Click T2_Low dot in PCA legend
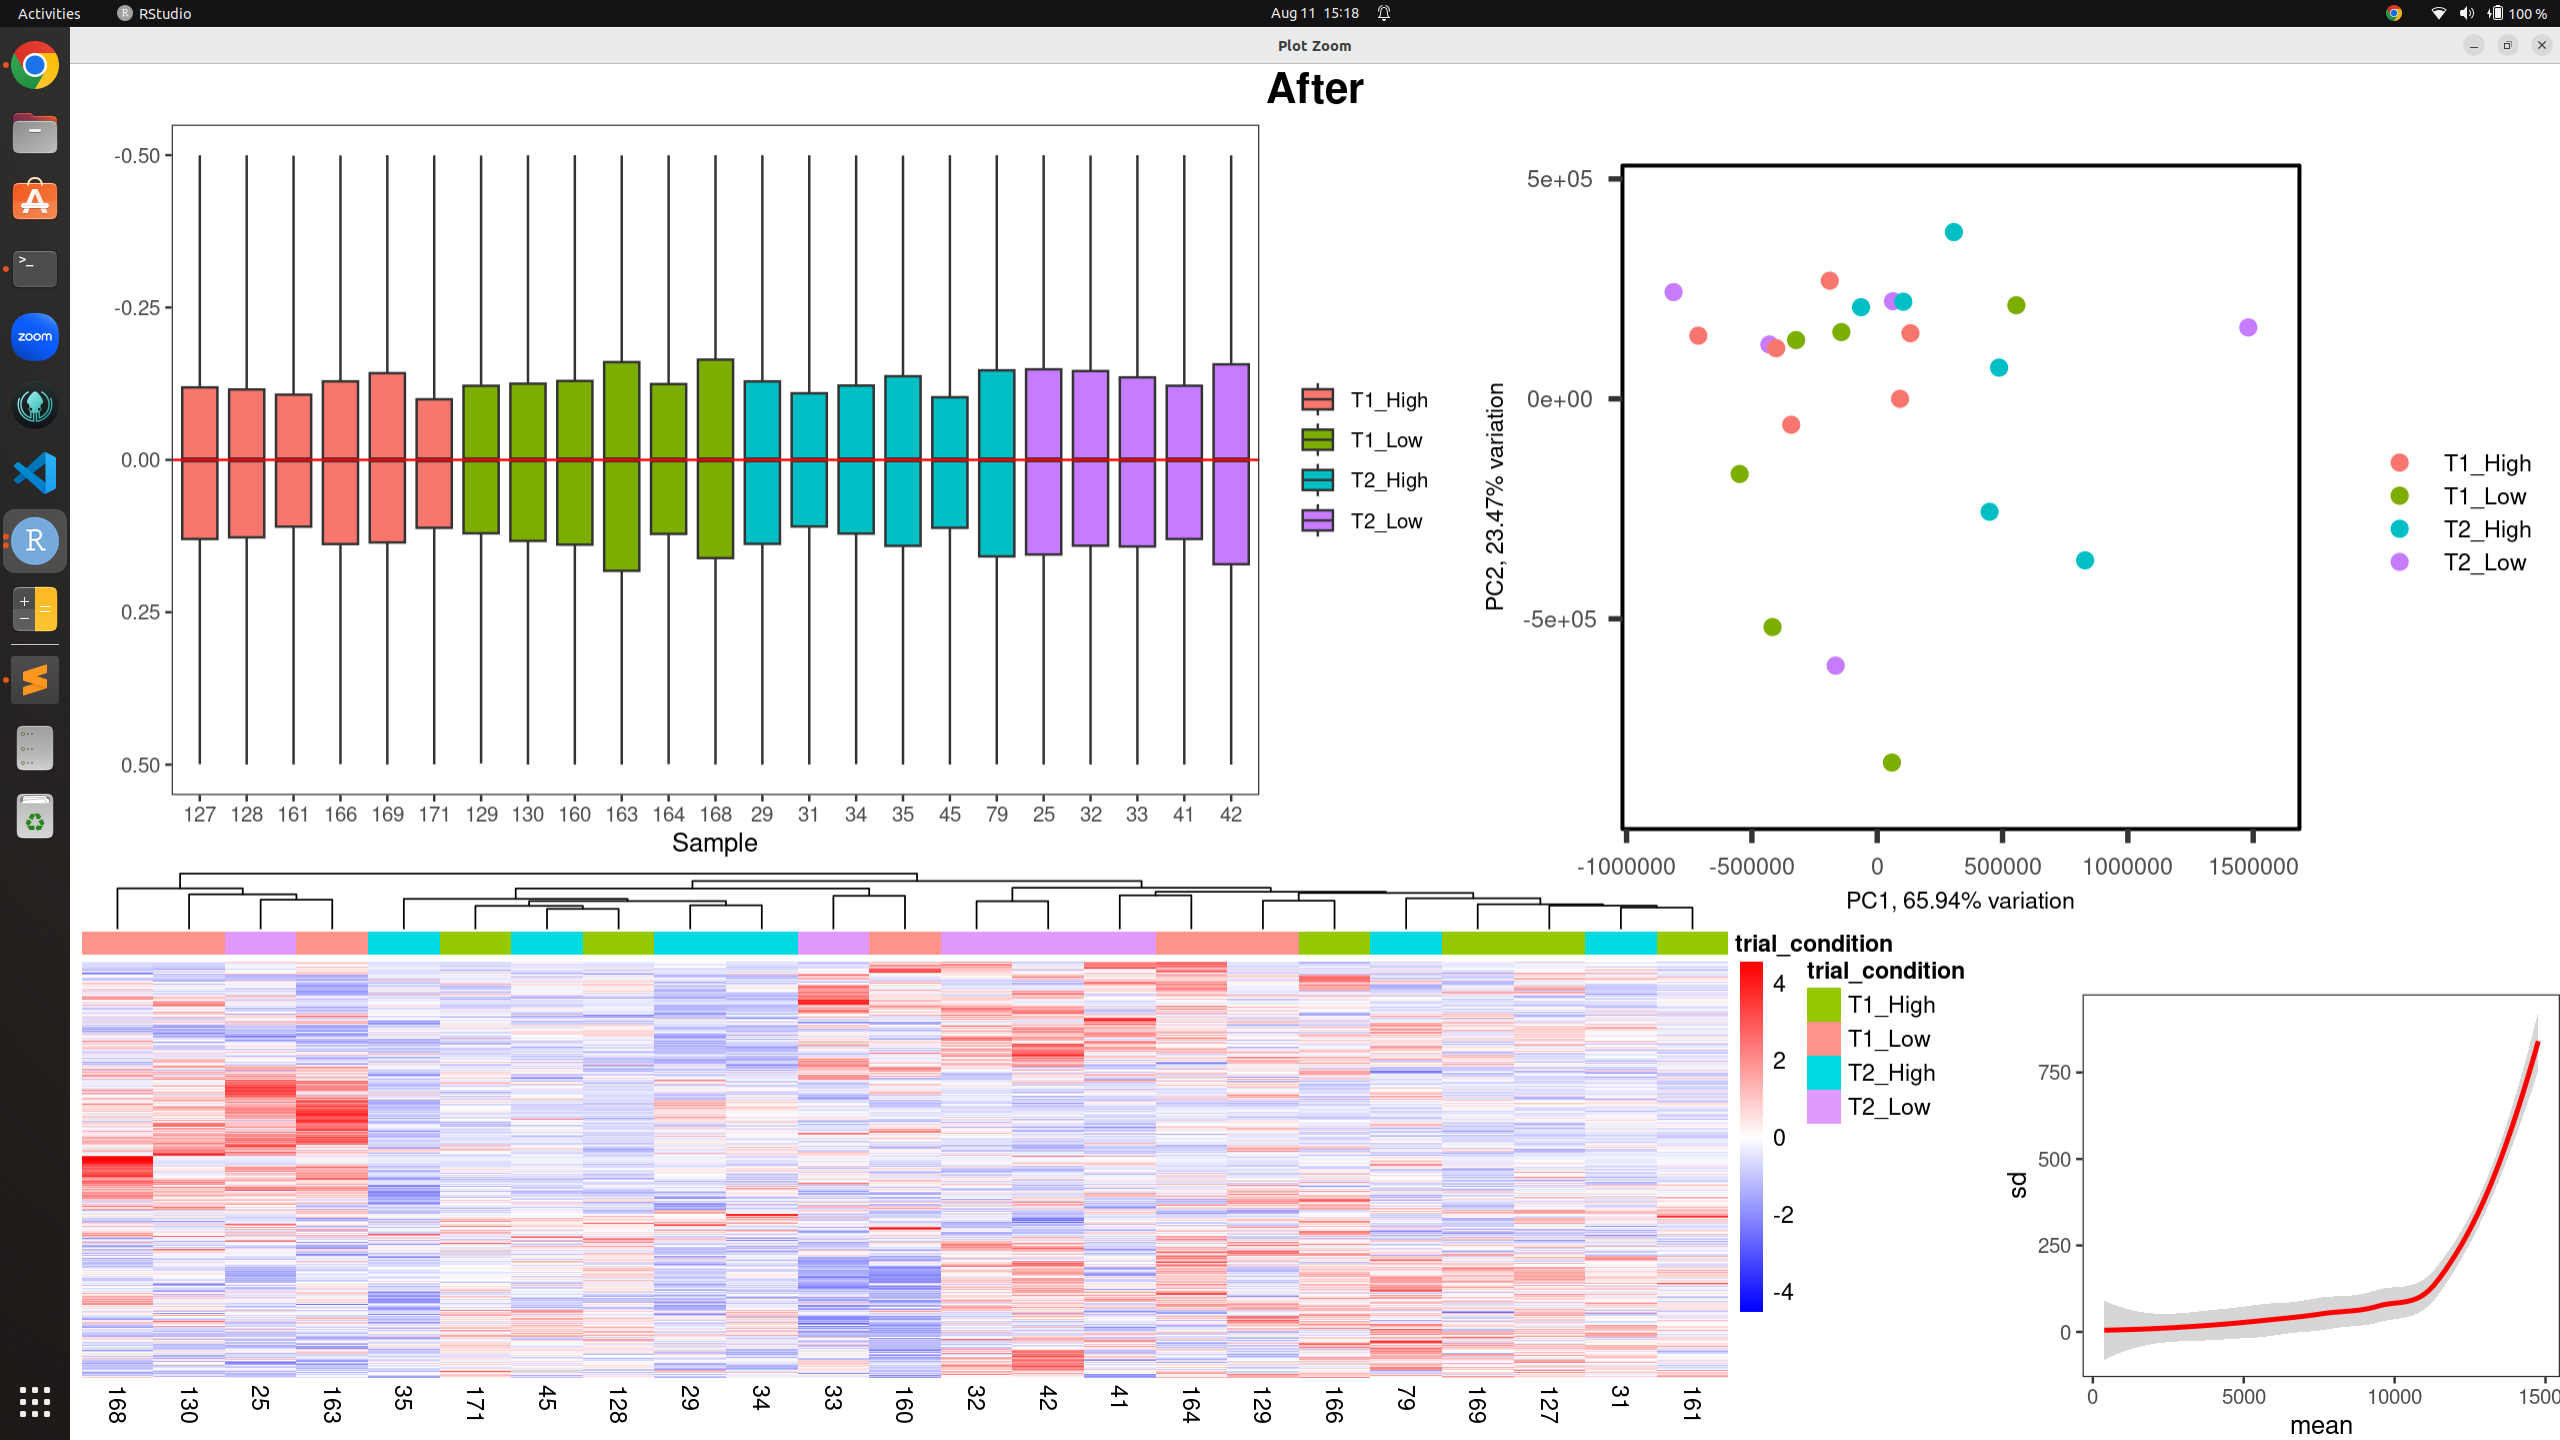This screenshot has height=1440, width=2560. click(2399, 561)
